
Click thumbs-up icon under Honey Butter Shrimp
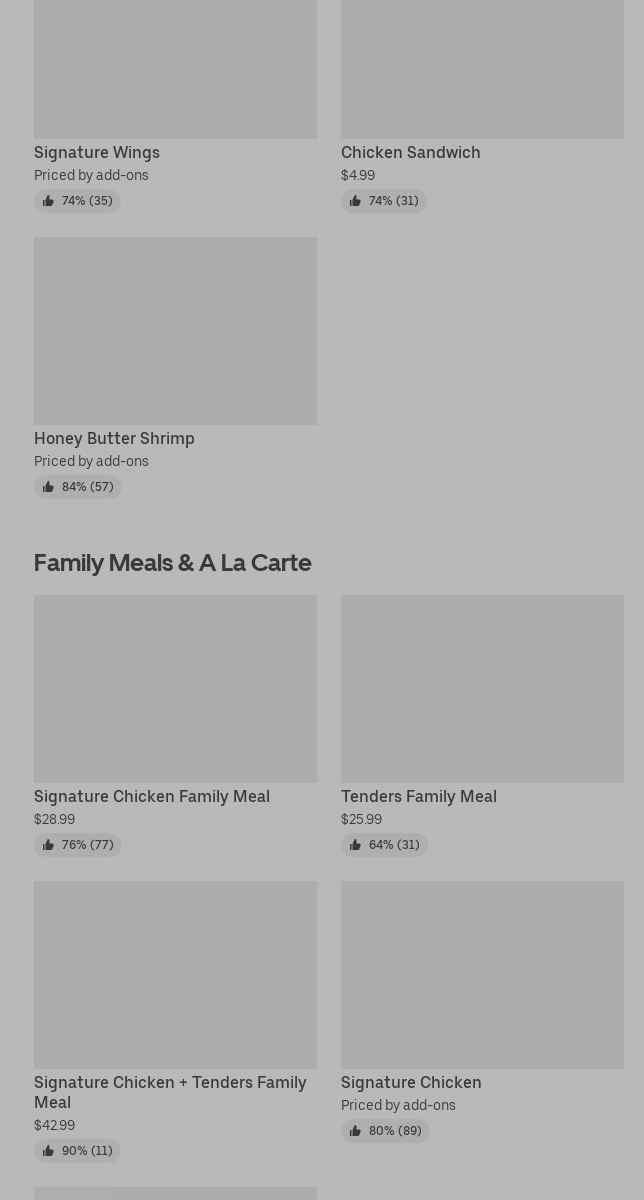[x=48, y=487]
